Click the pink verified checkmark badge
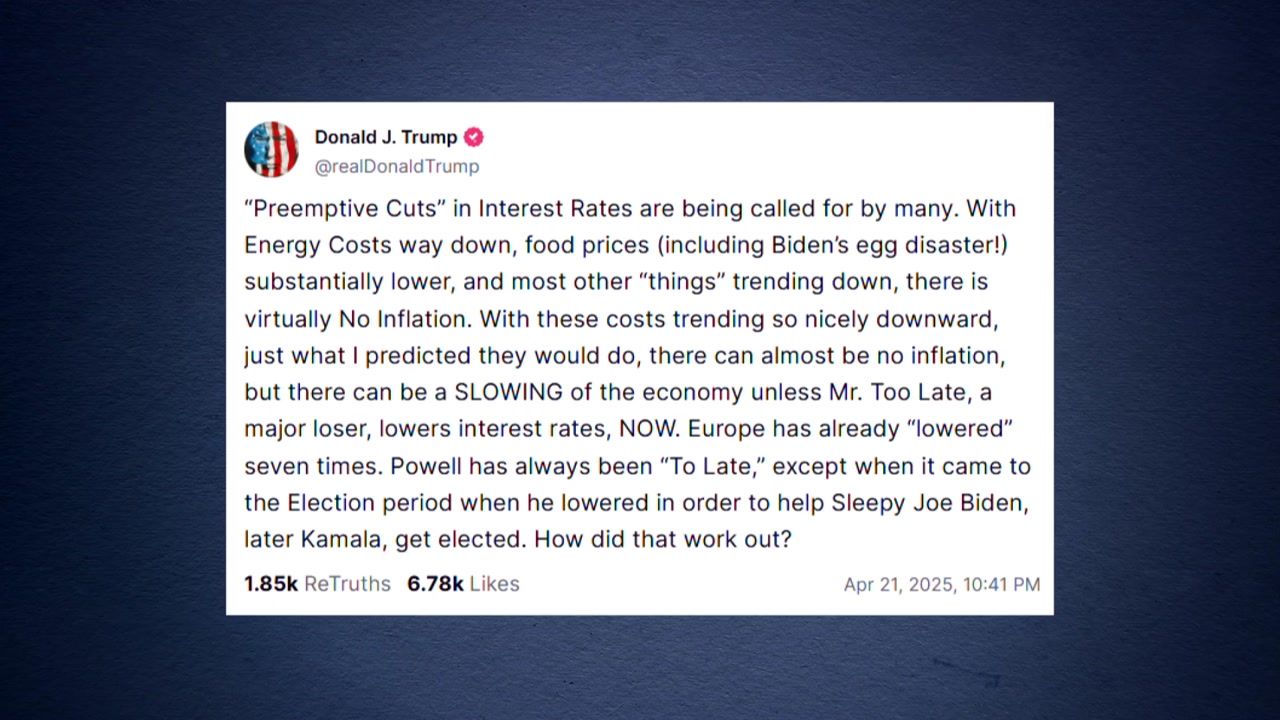1280x720 pixels. 474,137
